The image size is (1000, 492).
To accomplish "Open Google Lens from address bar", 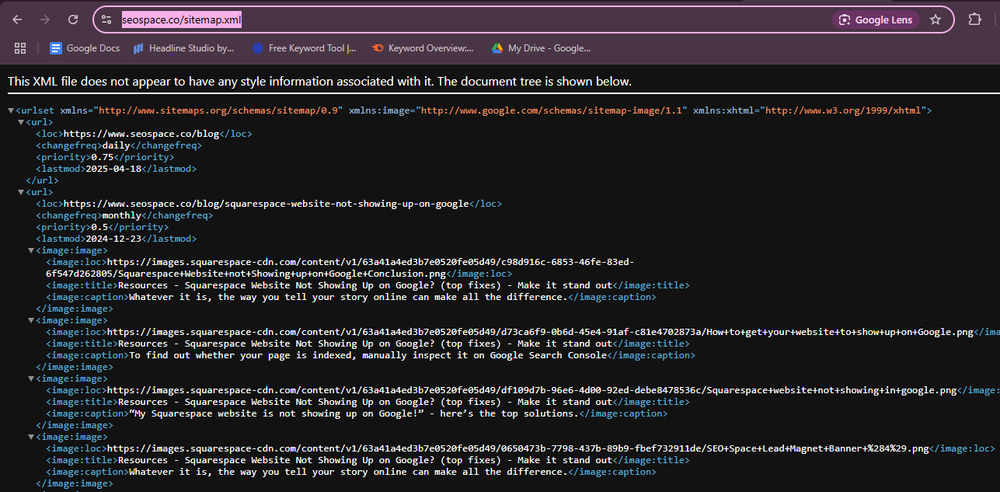I will [x=876, y=20].
